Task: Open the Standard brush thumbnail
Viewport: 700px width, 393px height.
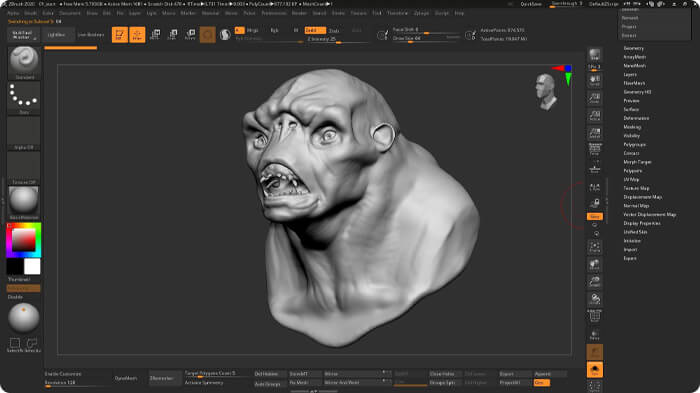Action: click(24, 63)
